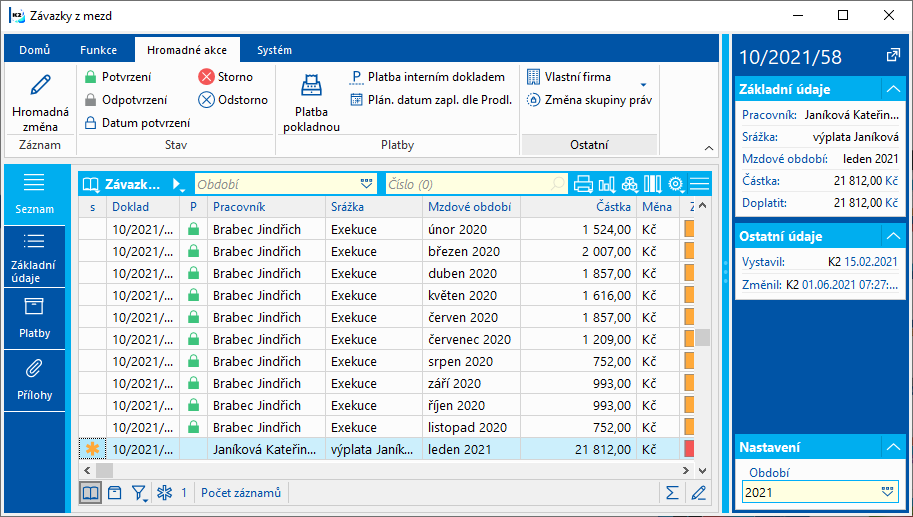The width and height of the screenshot is (913, 517).
Task: Switch to the Systém tab
Action: 274,50
